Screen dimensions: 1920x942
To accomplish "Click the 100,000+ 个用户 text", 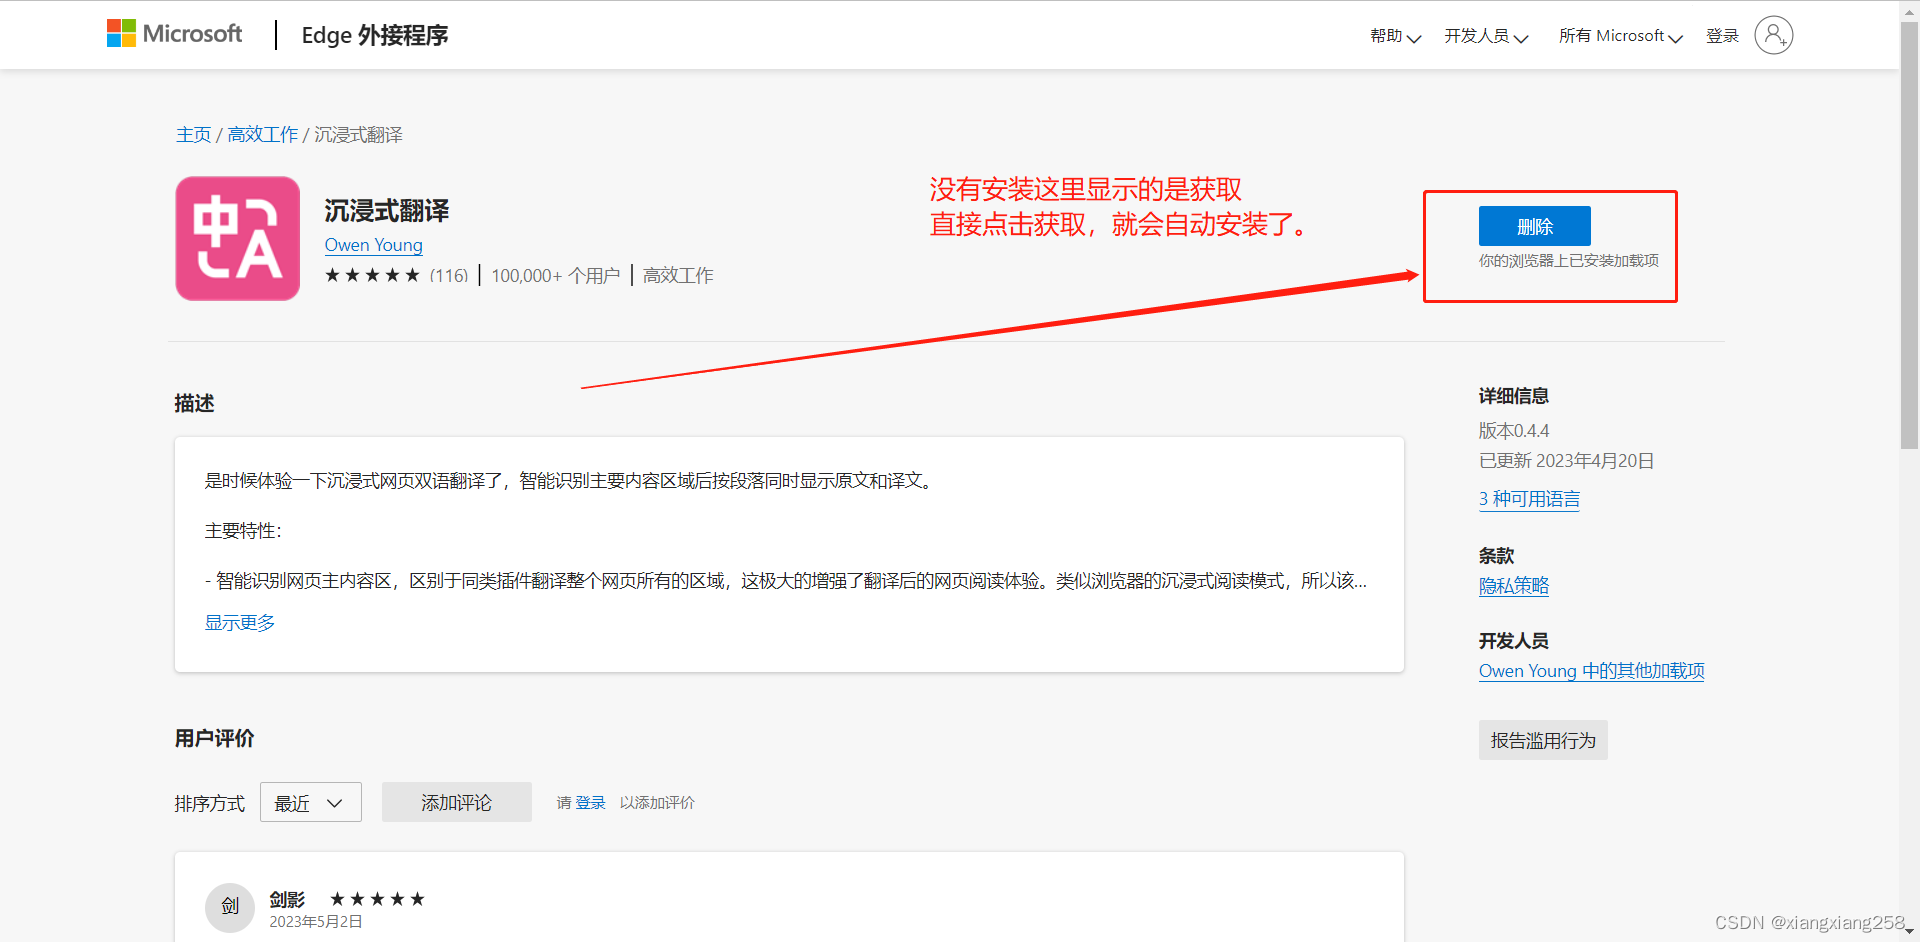I will click(555, 275).
